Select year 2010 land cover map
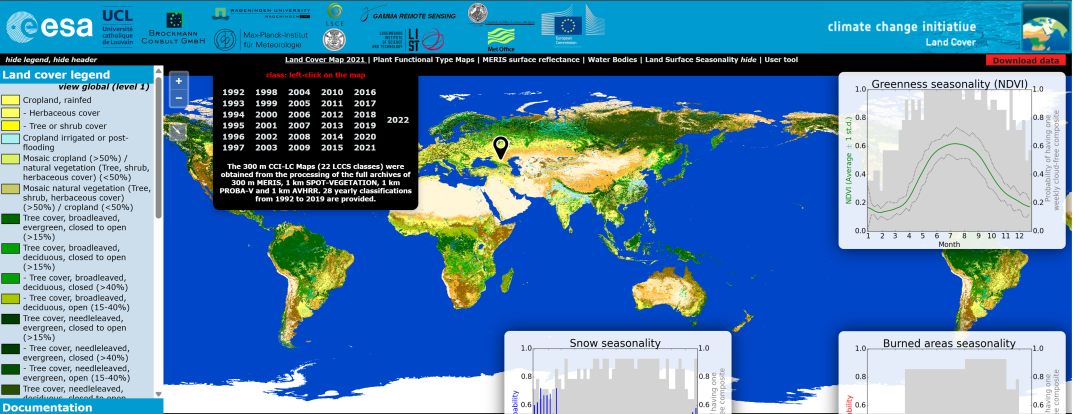The width and height of the screenshot is (1080, 414). [332, 92]
